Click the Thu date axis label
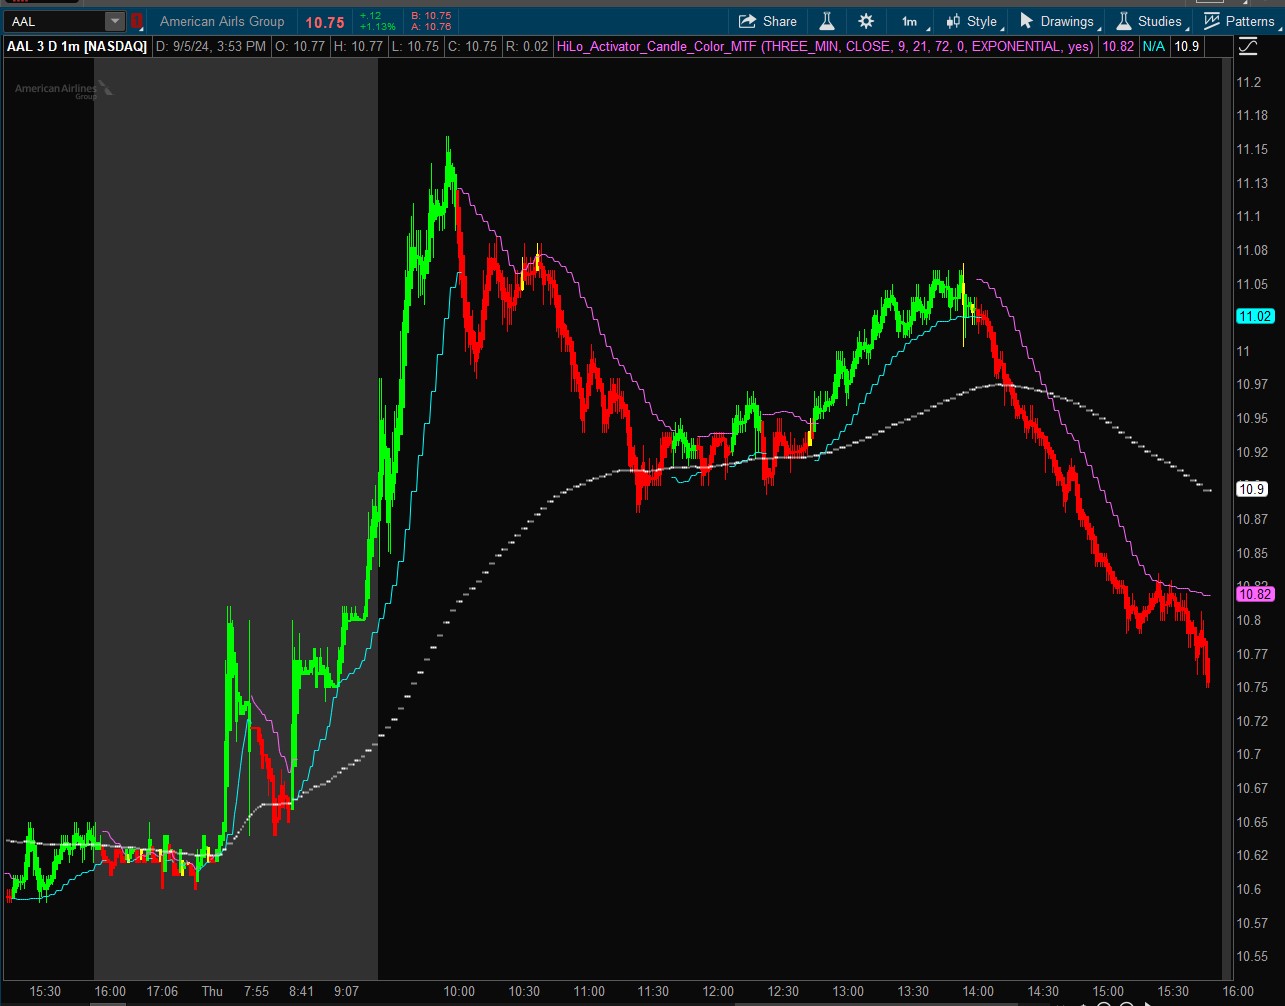This screenshot has width=1285, height=1006. pyautogui.click(x=212, y=991)
